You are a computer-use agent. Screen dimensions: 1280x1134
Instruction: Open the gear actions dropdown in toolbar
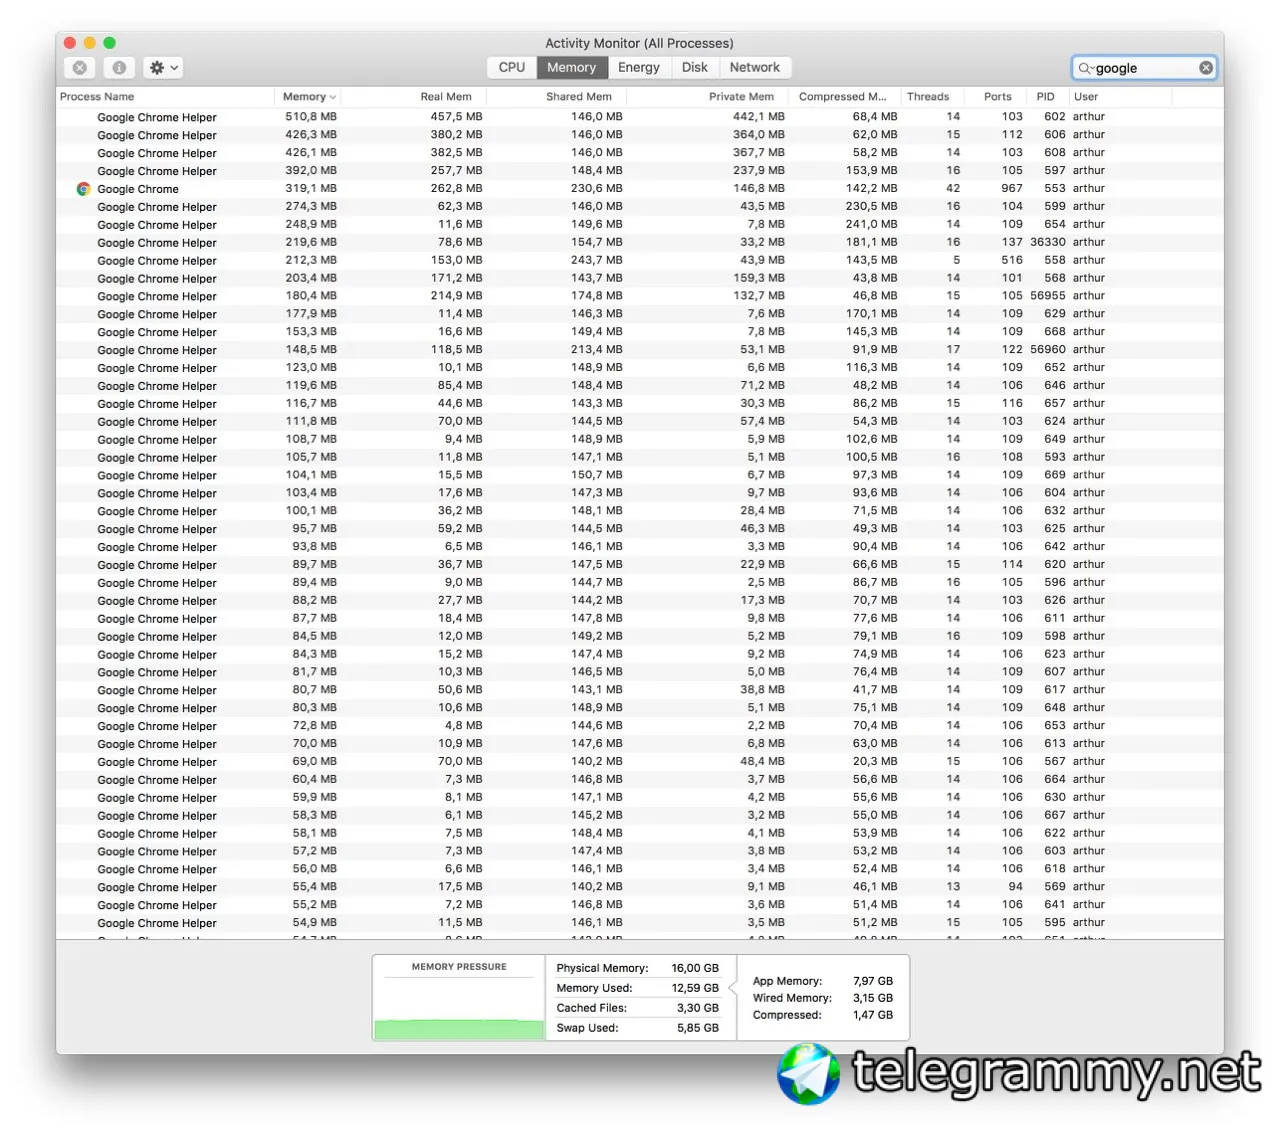163,68
